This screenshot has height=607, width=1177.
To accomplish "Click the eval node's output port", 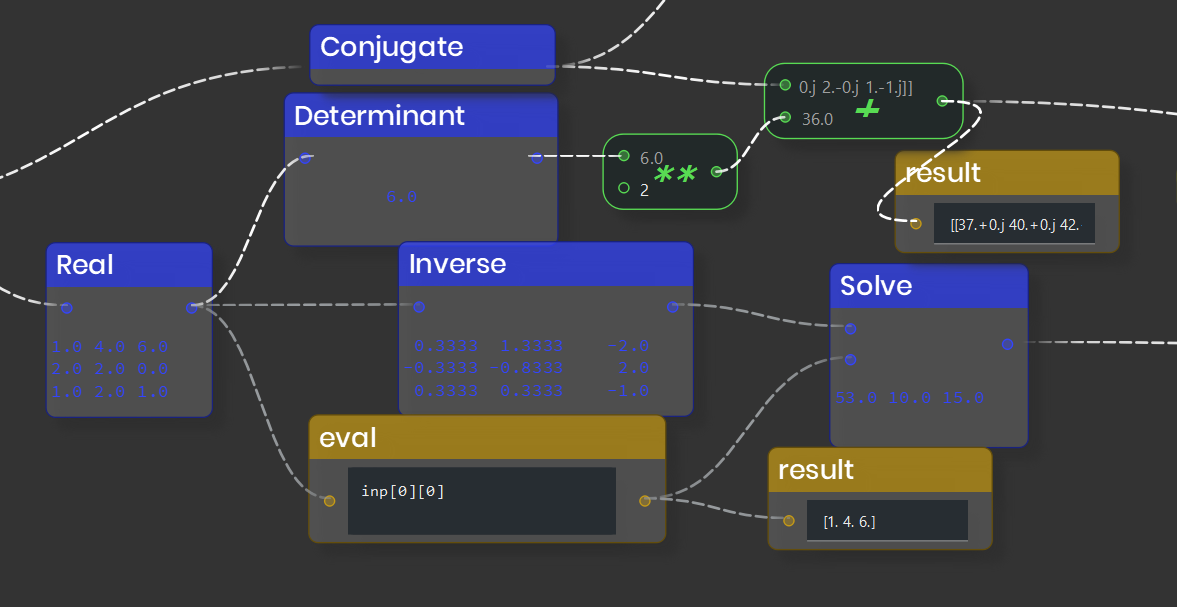I will click(x=645, y=500).
